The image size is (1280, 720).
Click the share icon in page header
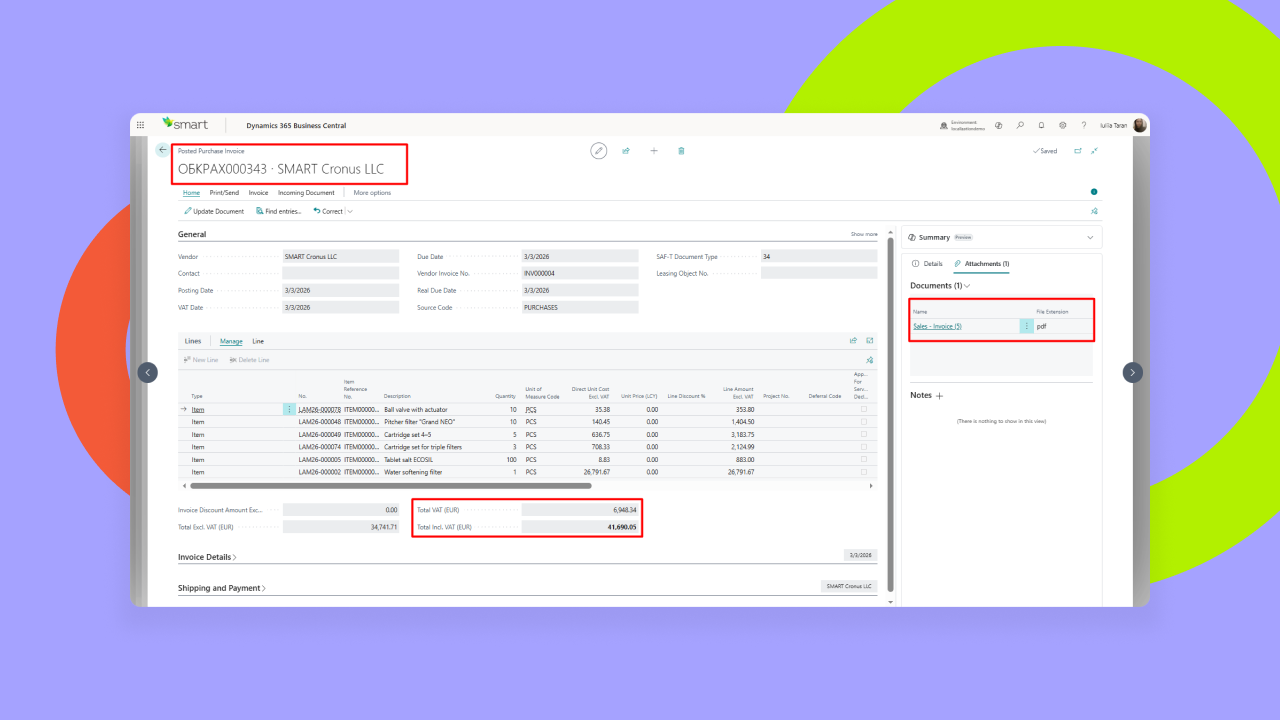tap(626, 151)
